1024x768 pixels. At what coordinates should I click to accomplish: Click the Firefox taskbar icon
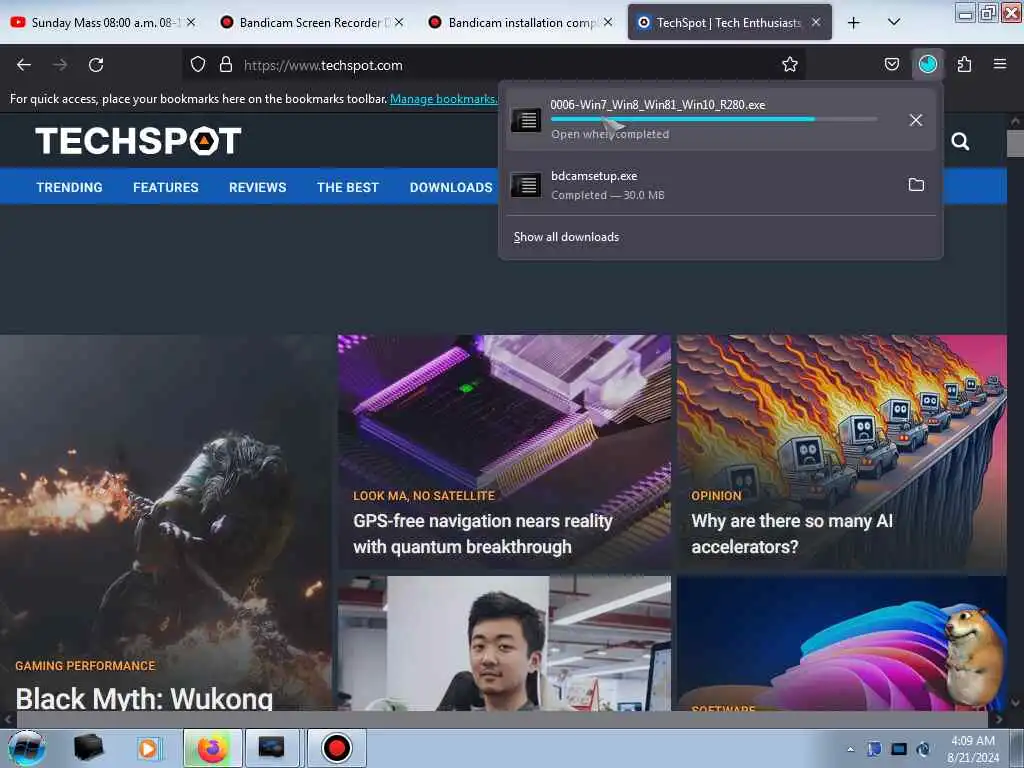(212, 748)
